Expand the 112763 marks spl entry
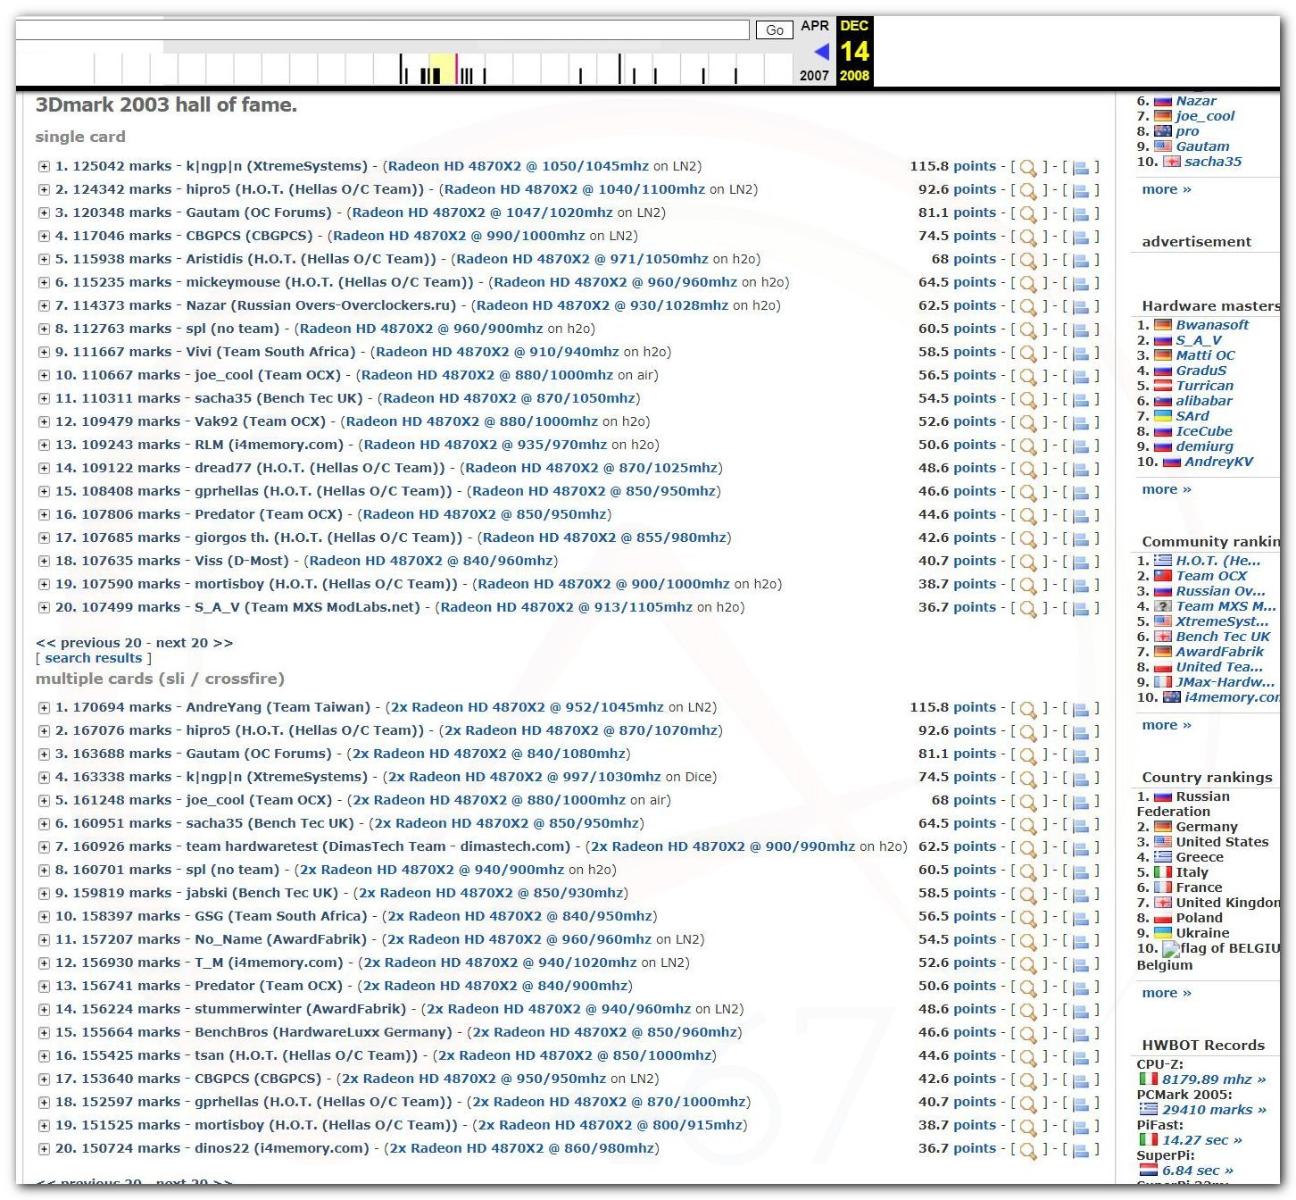This screenshot has width=1296, height=1200. [44, 329]
